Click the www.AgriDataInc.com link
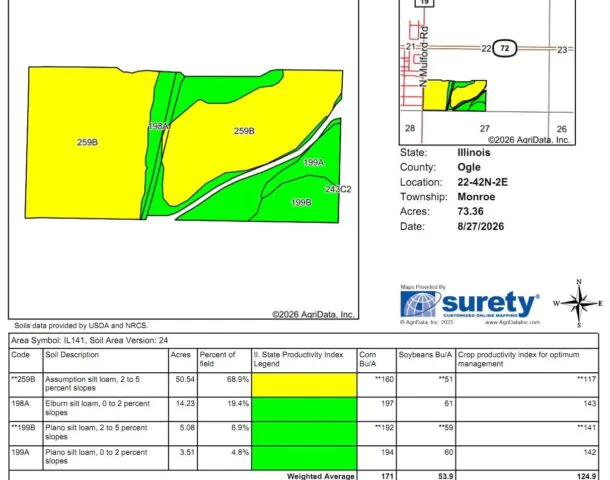610x480 pixels. (512, 322)
